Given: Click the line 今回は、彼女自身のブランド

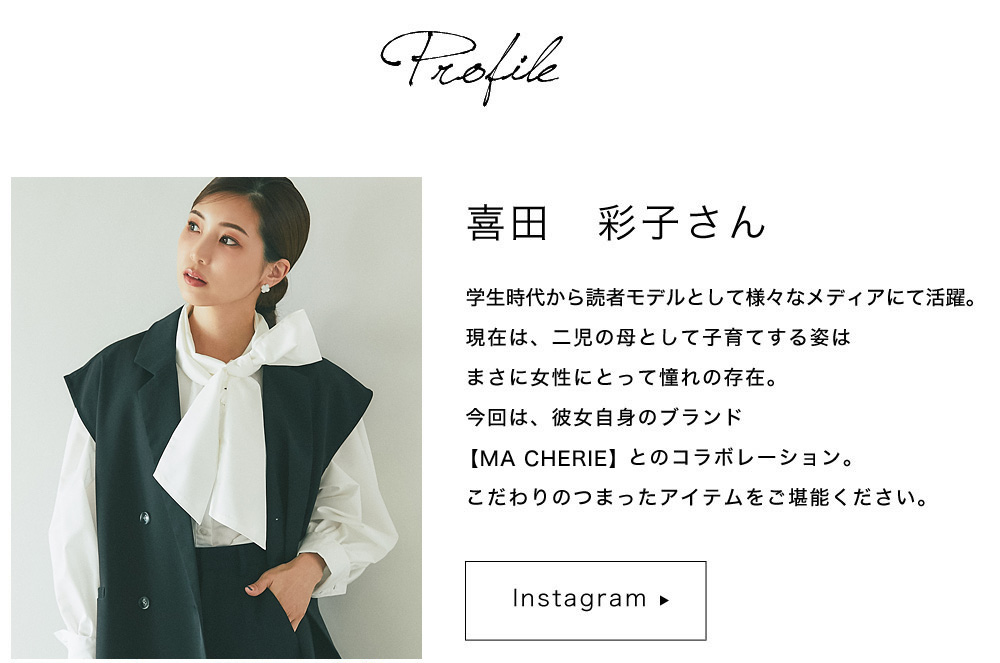Looking at the screenshot, I should [x=604, y=417].
